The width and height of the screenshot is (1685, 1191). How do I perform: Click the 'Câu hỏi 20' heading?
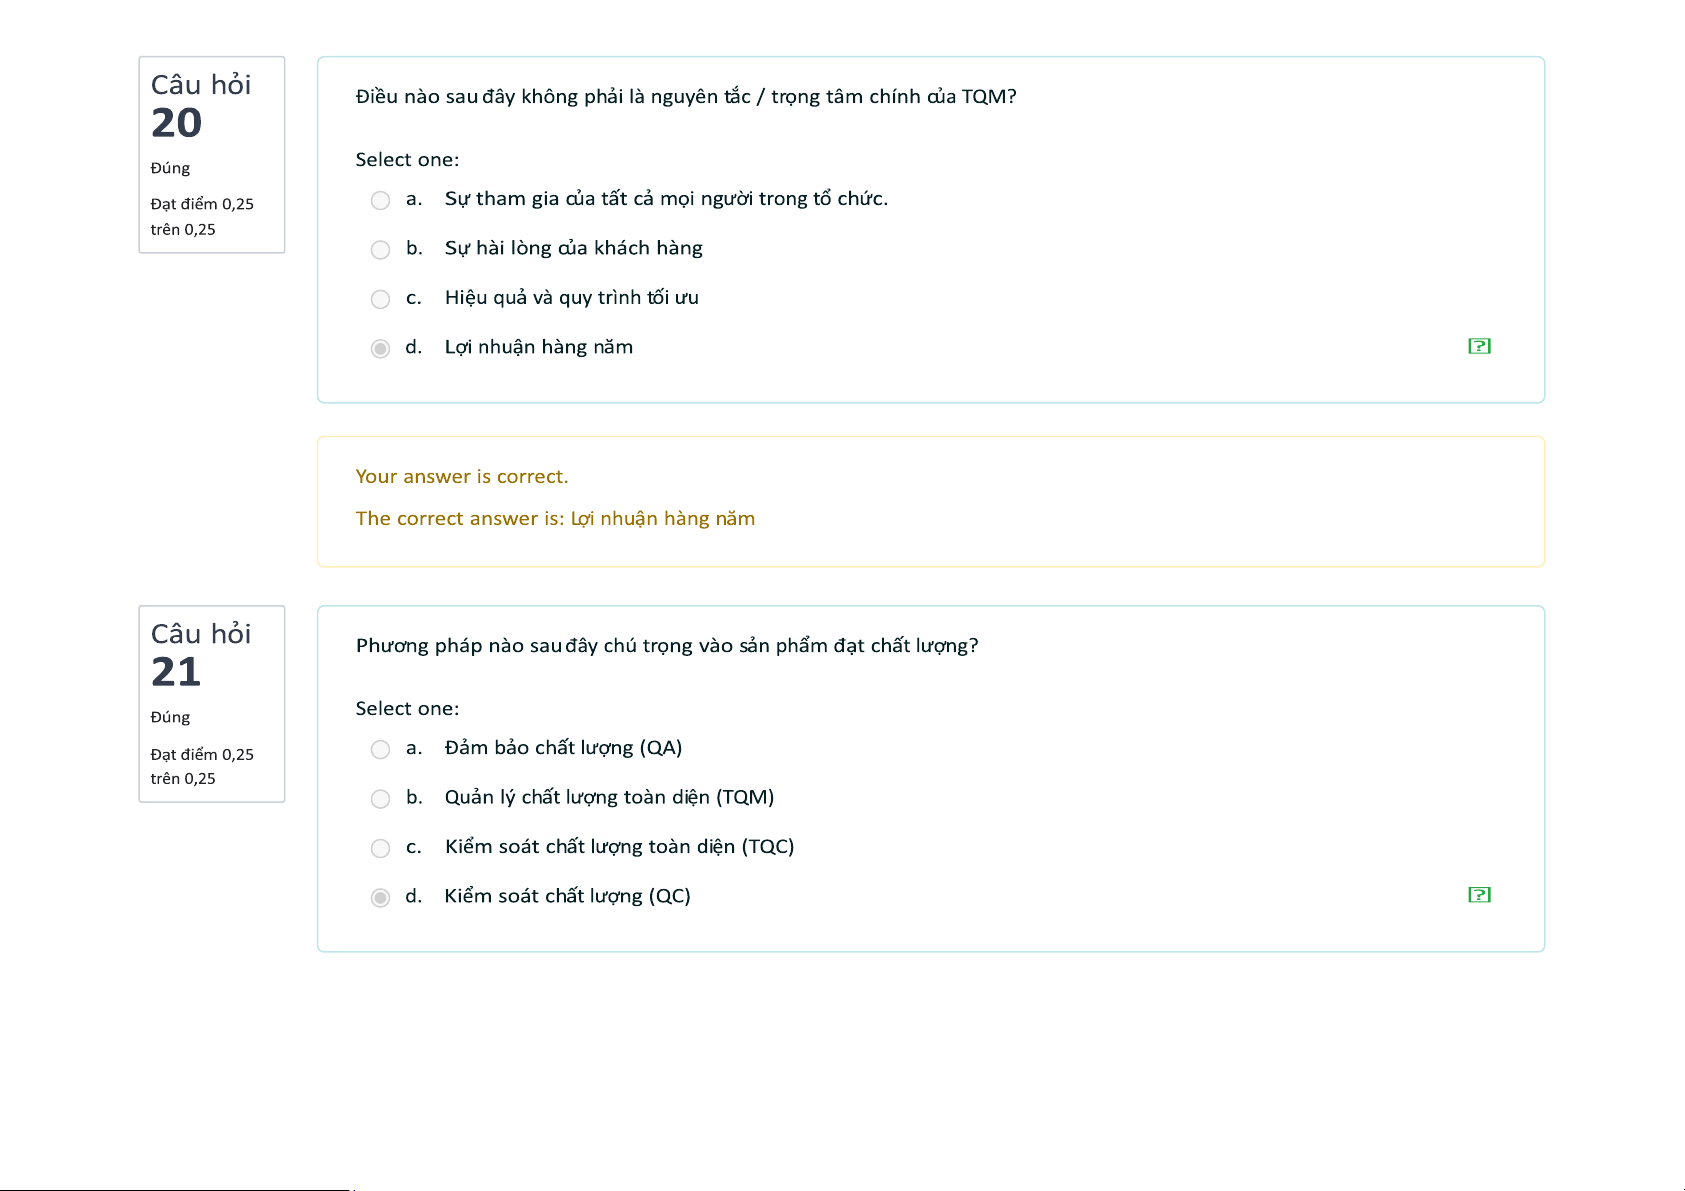coord(201,105)
